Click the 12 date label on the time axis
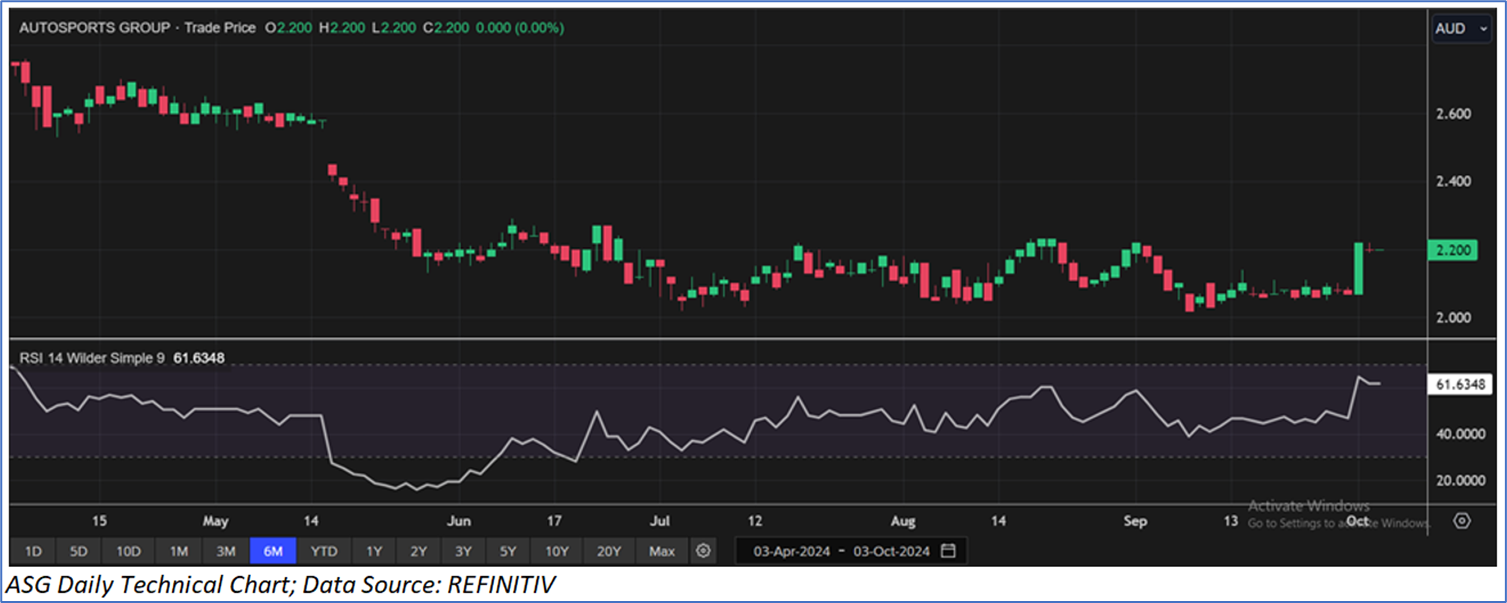The height and width of the screenshot is (603, 1507). coord(755,521)
